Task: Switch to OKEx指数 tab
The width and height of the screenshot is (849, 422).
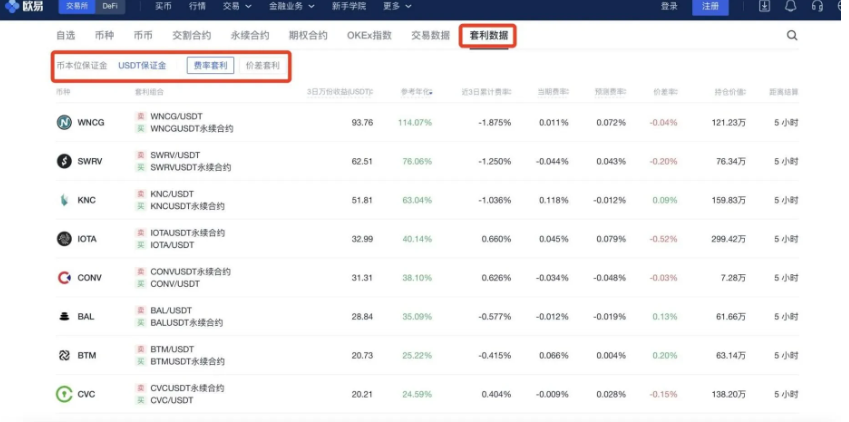Action: point(369,36)
